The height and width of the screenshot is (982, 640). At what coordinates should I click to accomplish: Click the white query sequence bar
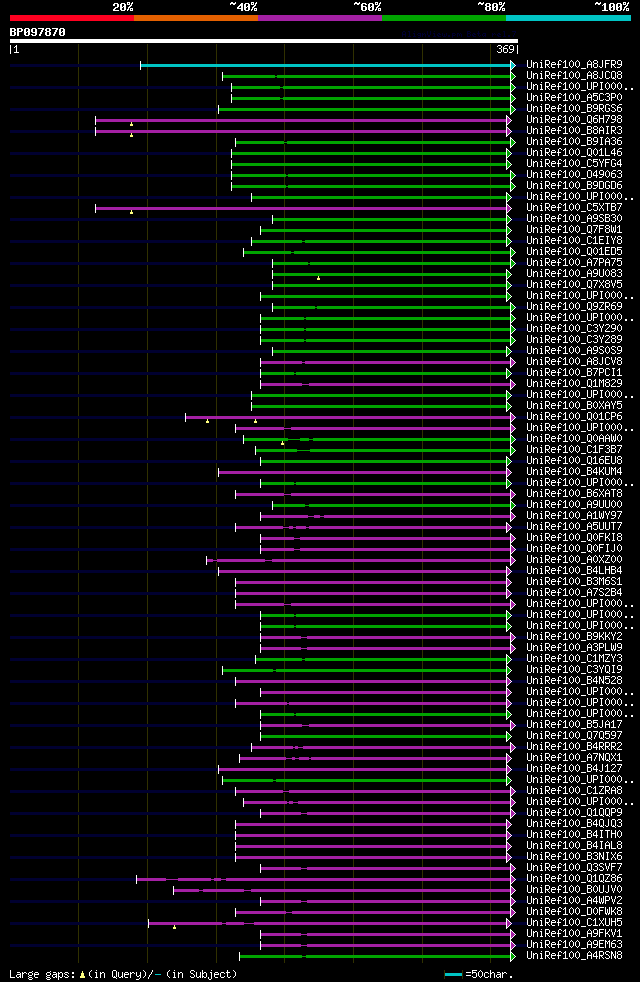tap(264, 41)
